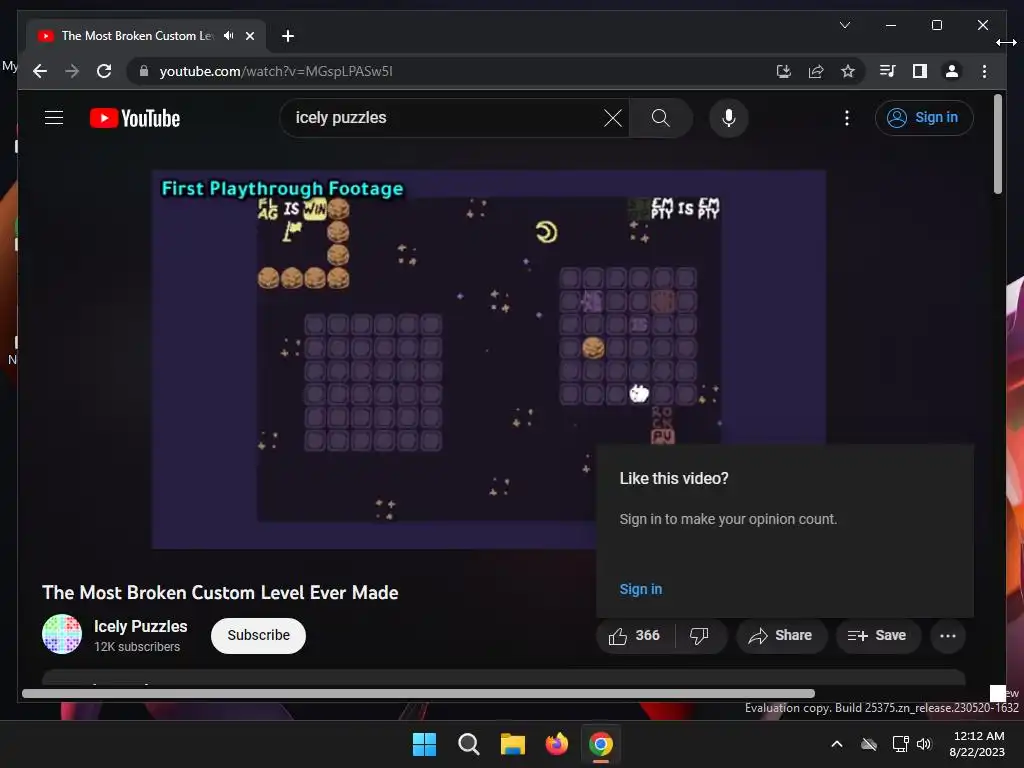Open File Explorer from taskbar
Viewport: 1024px width, 768px height.
click(513, 744)
